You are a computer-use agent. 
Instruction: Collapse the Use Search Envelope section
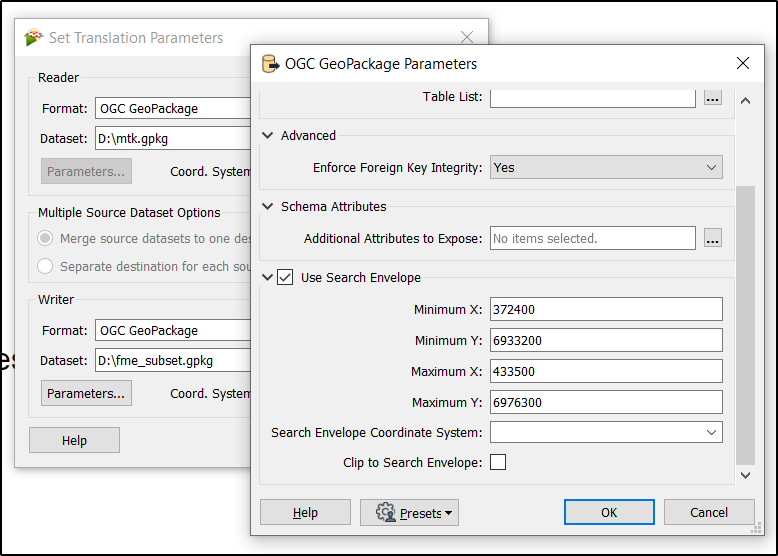point(267,277)
